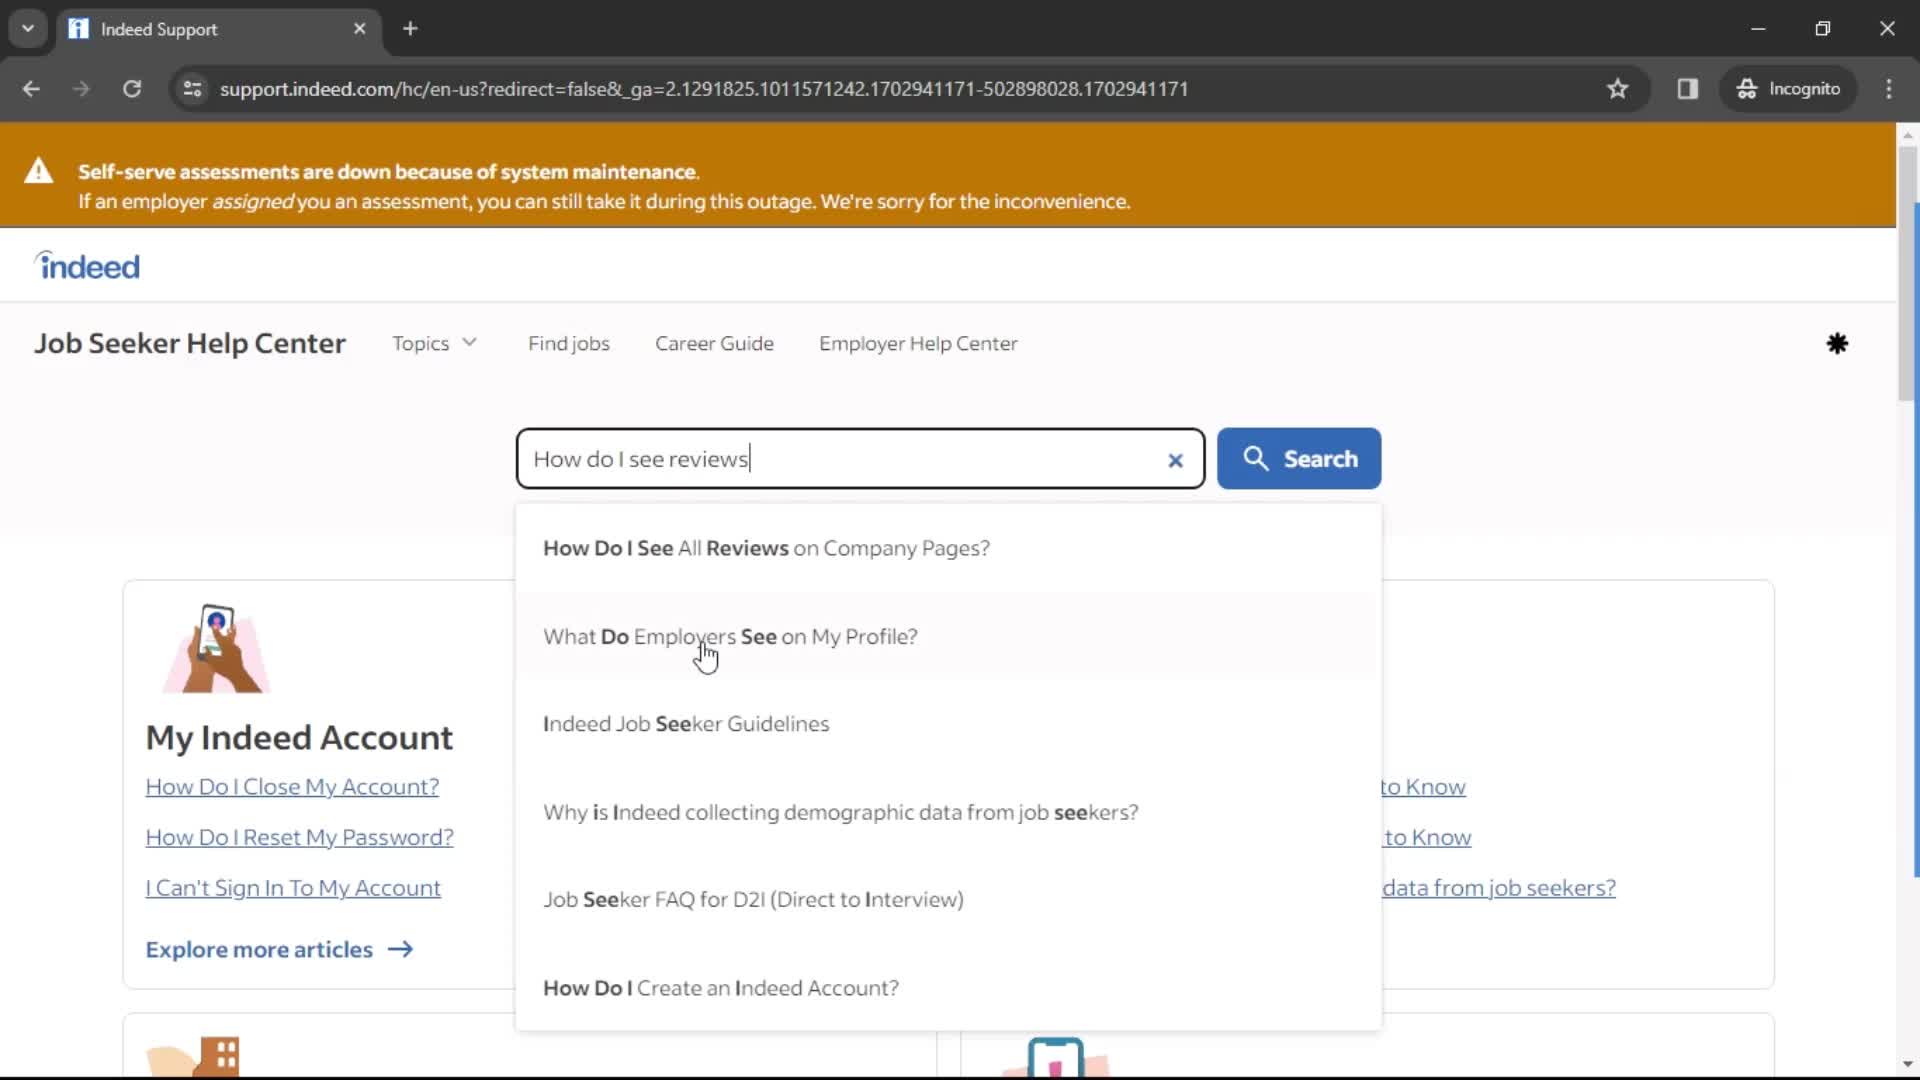Click the warning/alert triangle icon
Image resolution: width=1920 pixels, height=1080 pixels.
(38, 169)
